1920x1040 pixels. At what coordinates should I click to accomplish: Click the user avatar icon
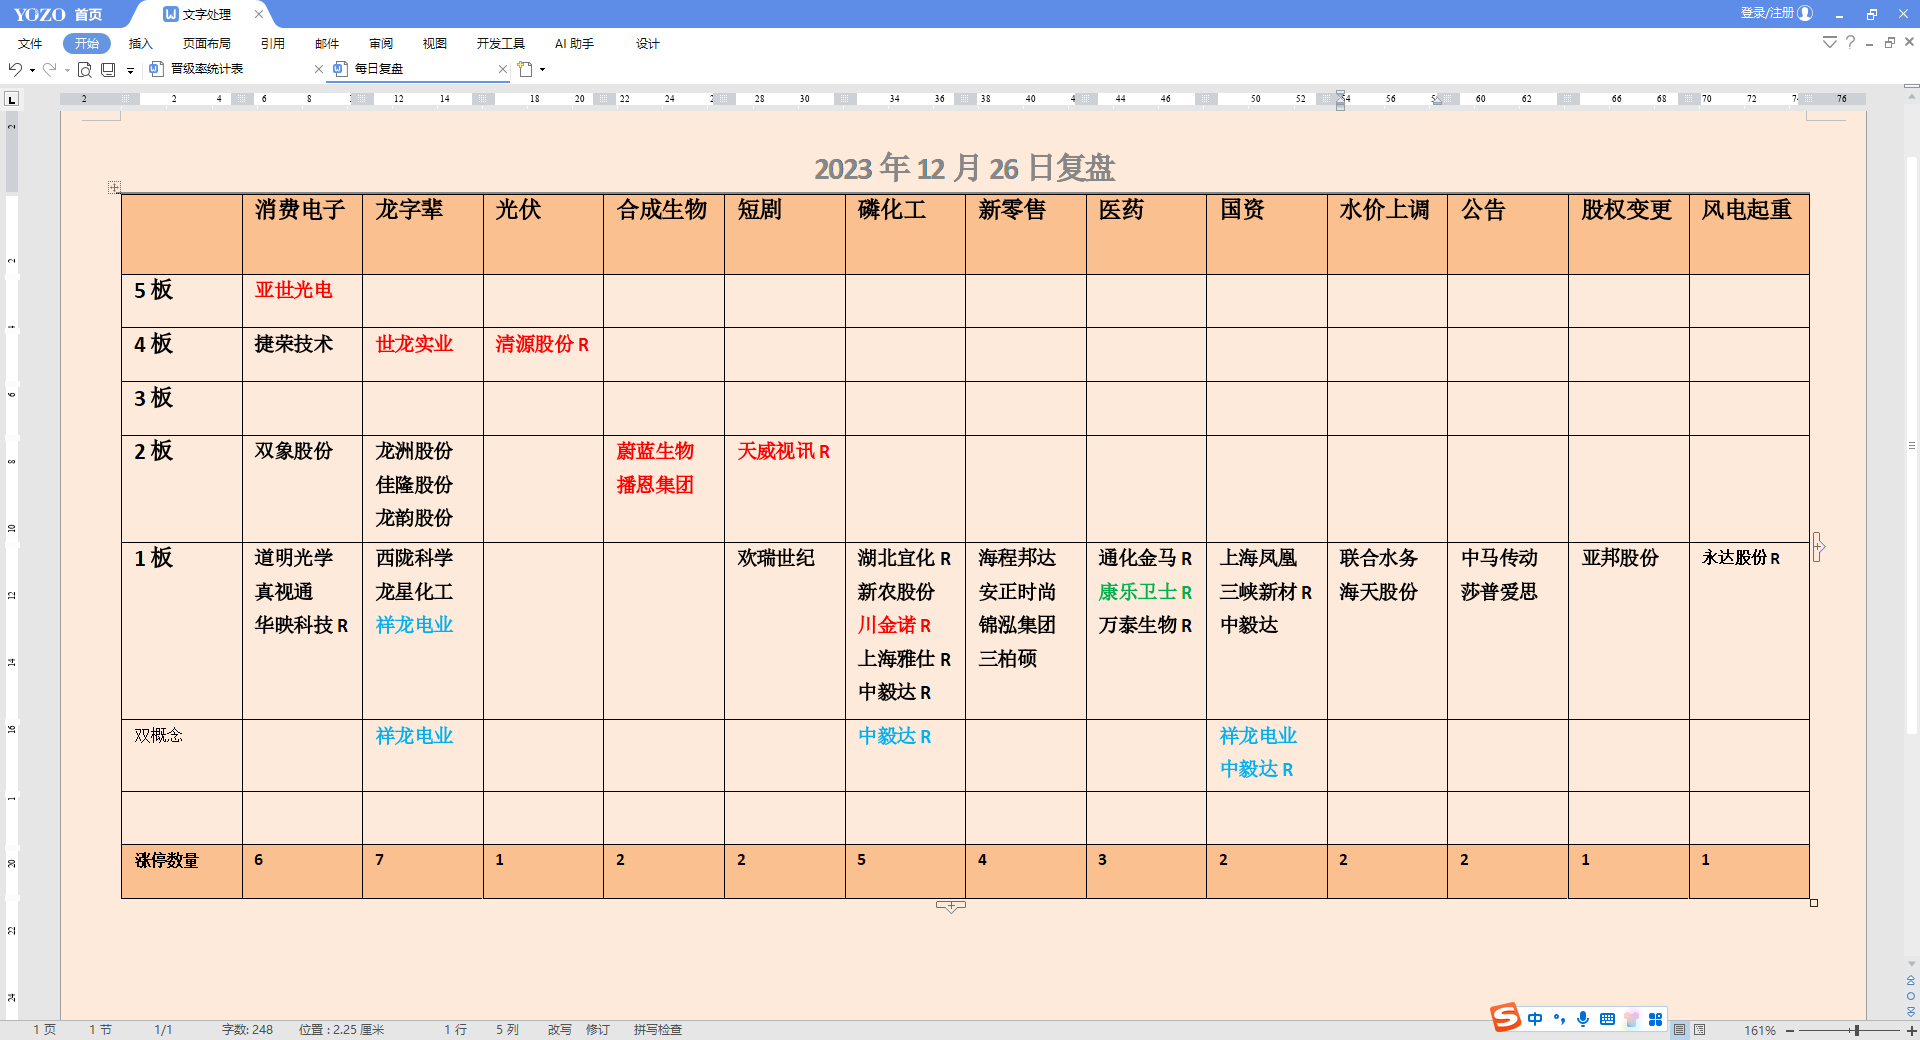click(x=1805, y=13)
